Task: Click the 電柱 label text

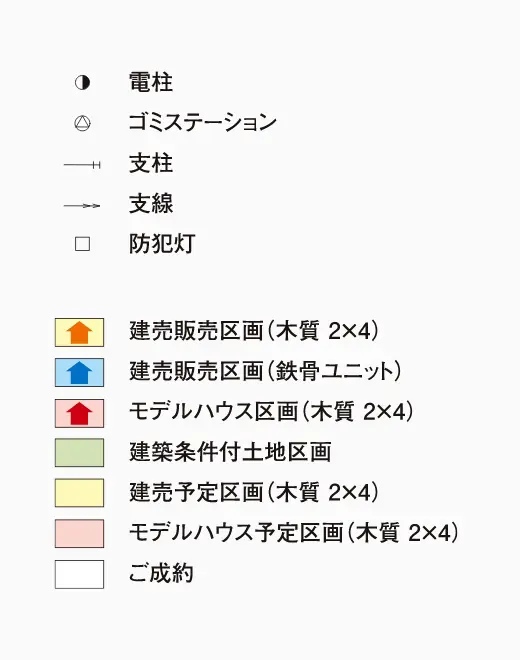Action: point(151,82)
